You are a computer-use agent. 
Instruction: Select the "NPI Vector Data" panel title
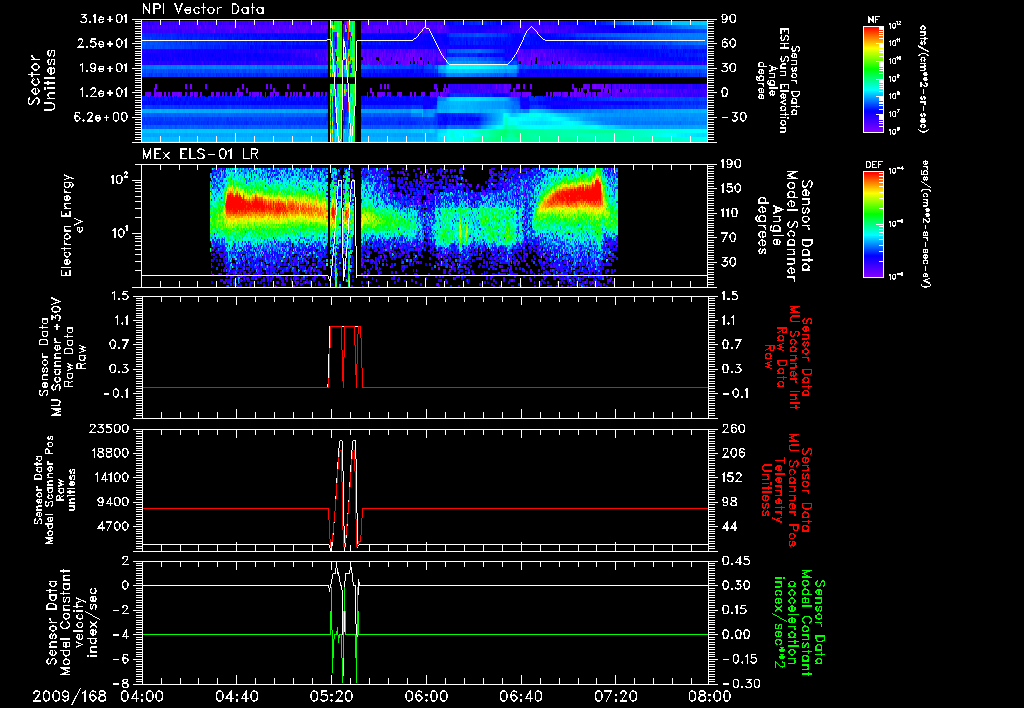[203, 9]
